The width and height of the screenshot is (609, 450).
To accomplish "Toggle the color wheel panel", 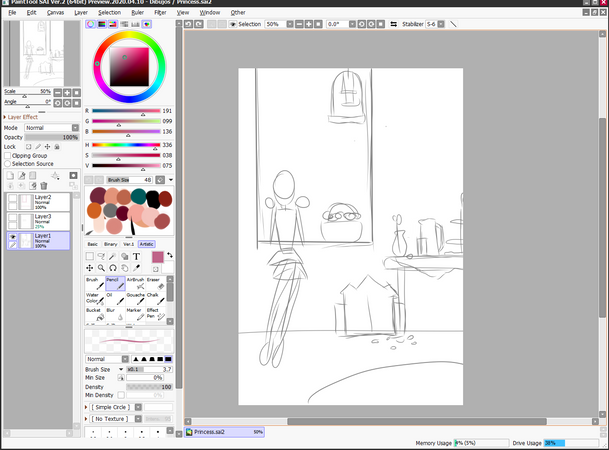I will click(x=90, y=24).
